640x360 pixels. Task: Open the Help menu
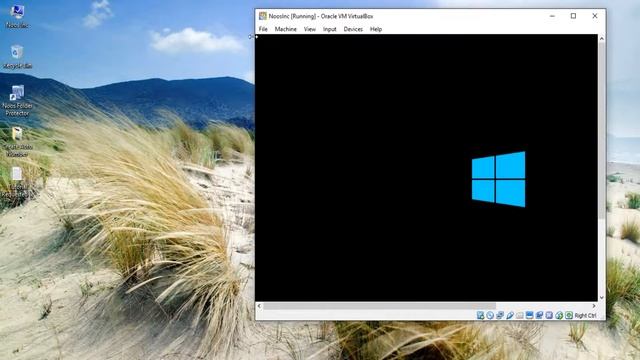pos(376,29)
